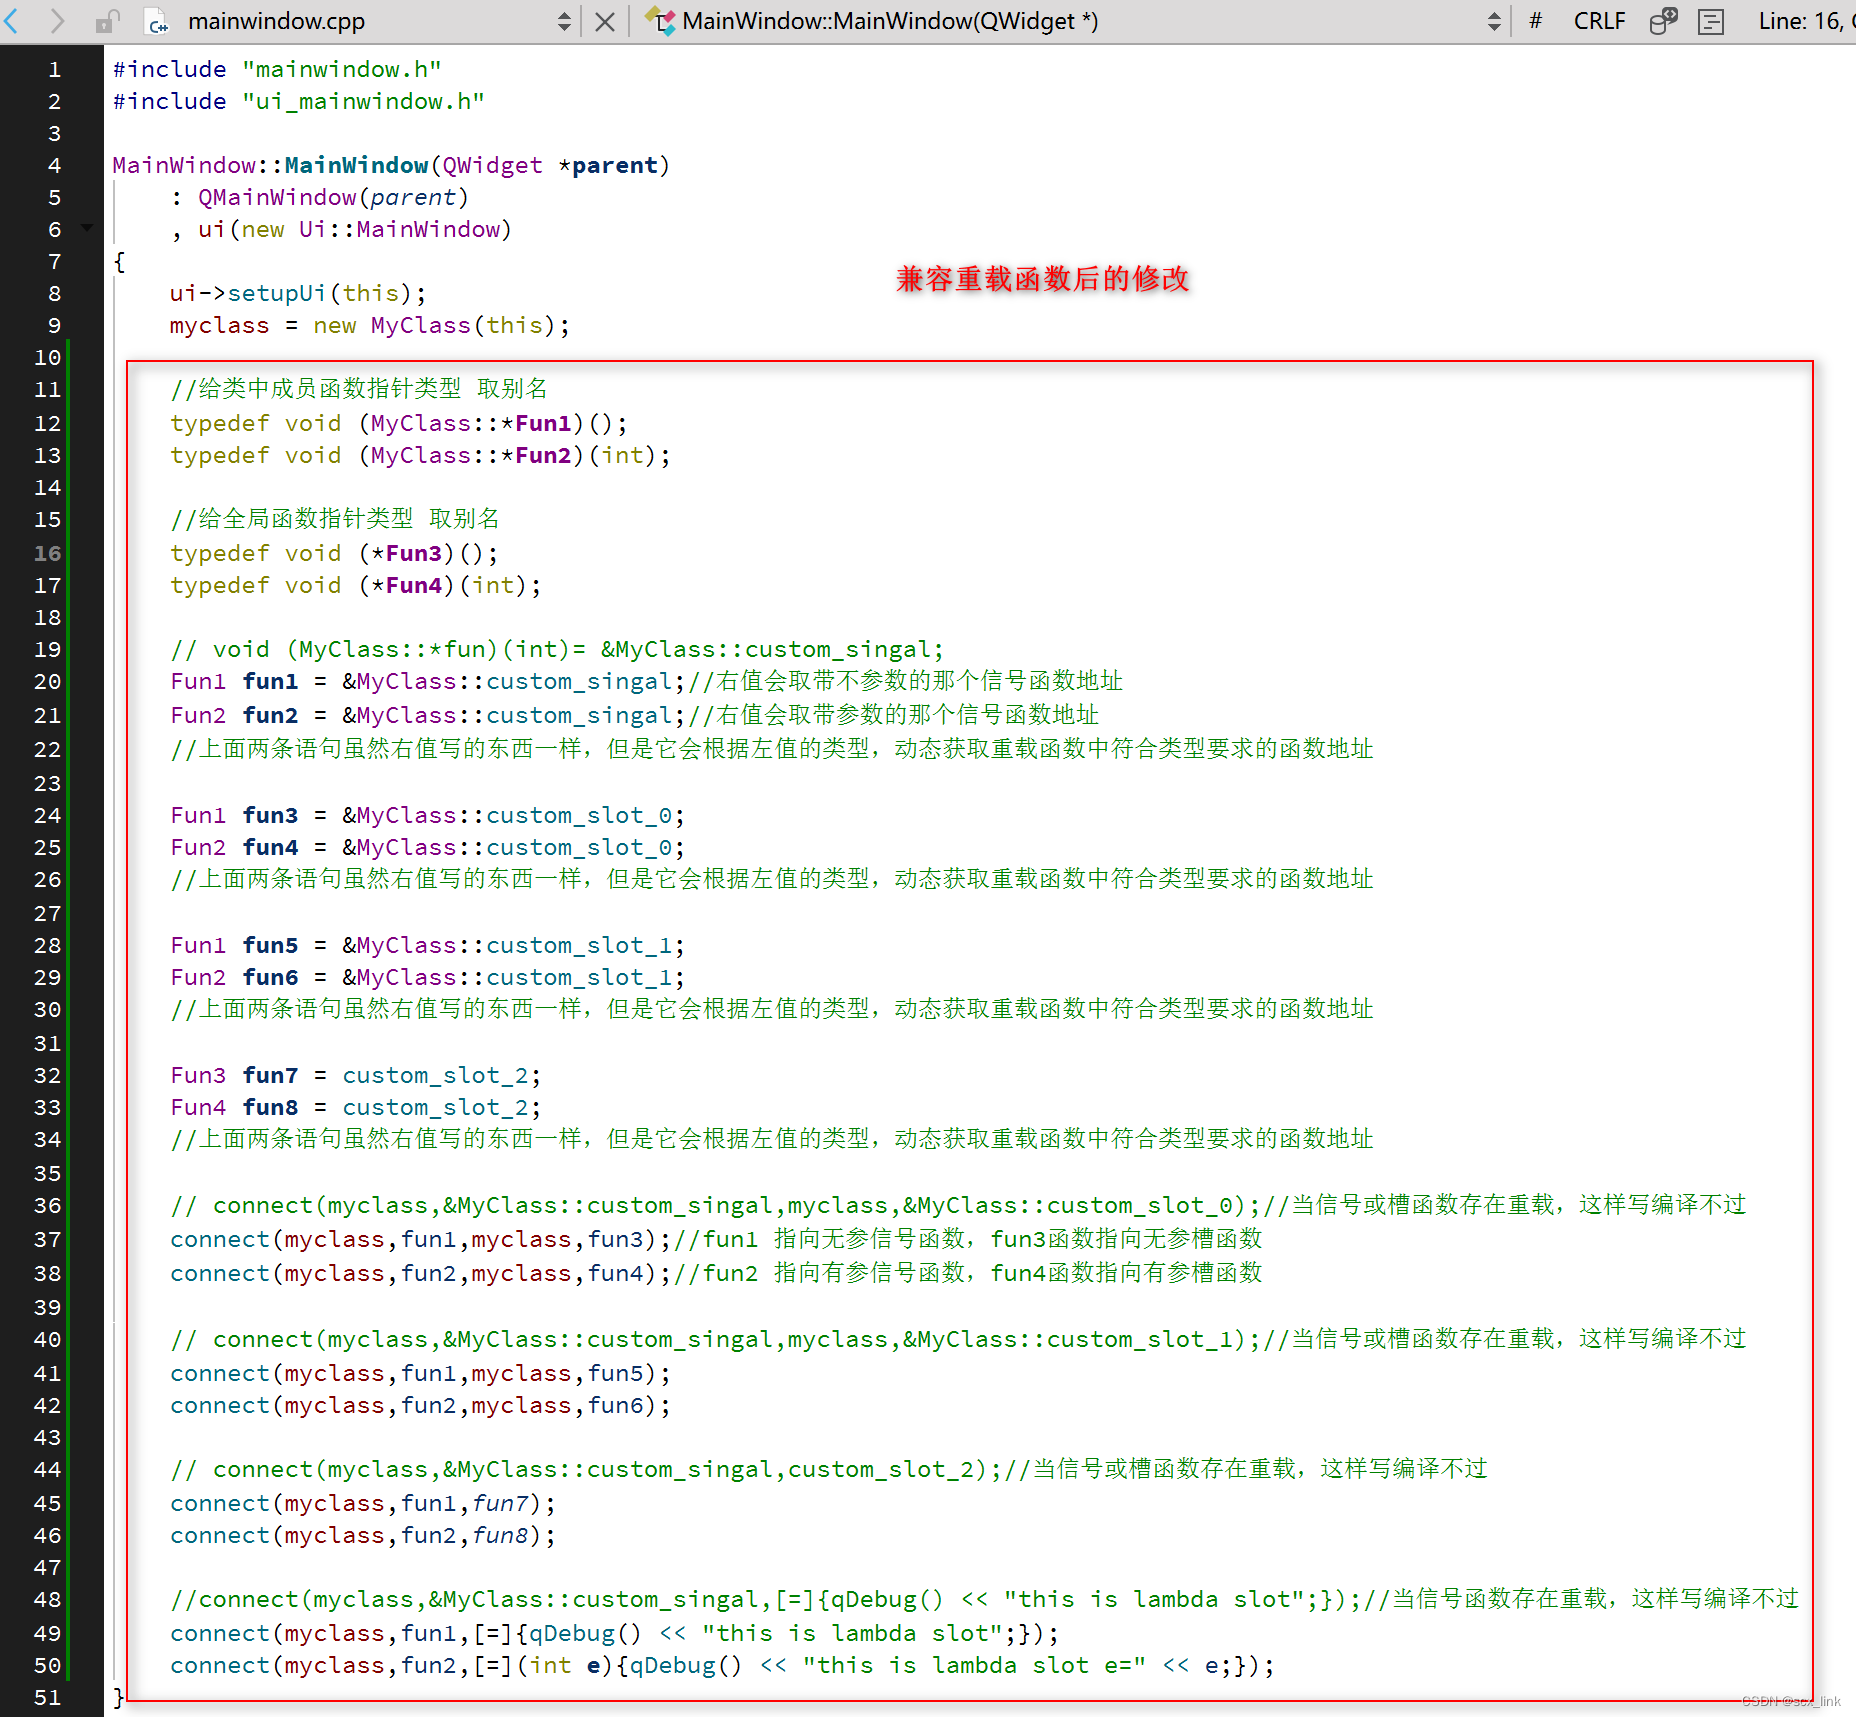
Task: Click italic 'fun7' argument on line 45
Action: (501, 1503)
